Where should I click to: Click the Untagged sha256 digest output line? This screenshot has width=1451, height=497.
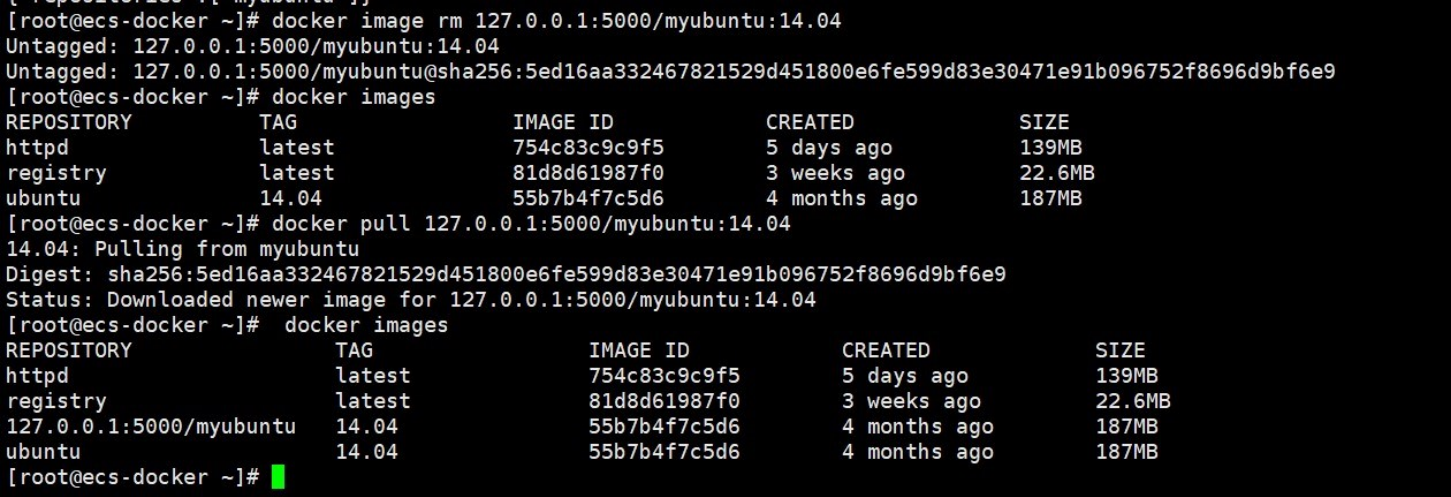click(670, 72)
